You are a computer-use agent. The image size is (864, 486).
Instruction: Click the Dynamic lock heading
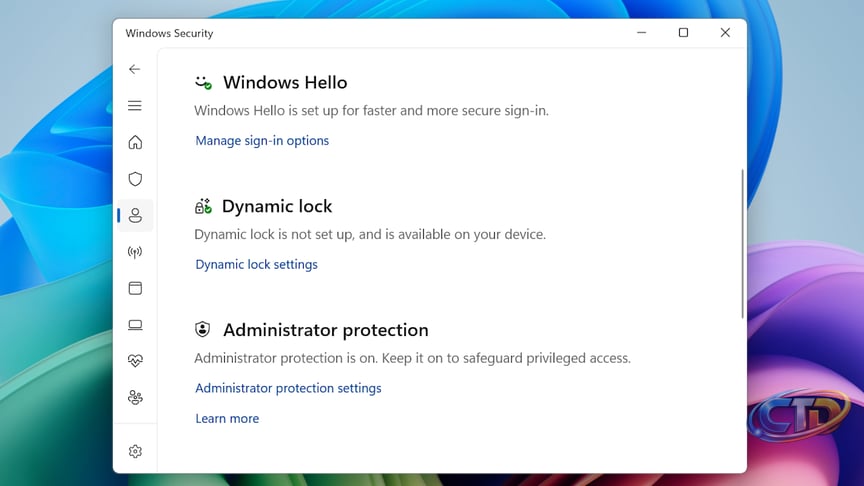pyautogui.click(x=277, y=206)
